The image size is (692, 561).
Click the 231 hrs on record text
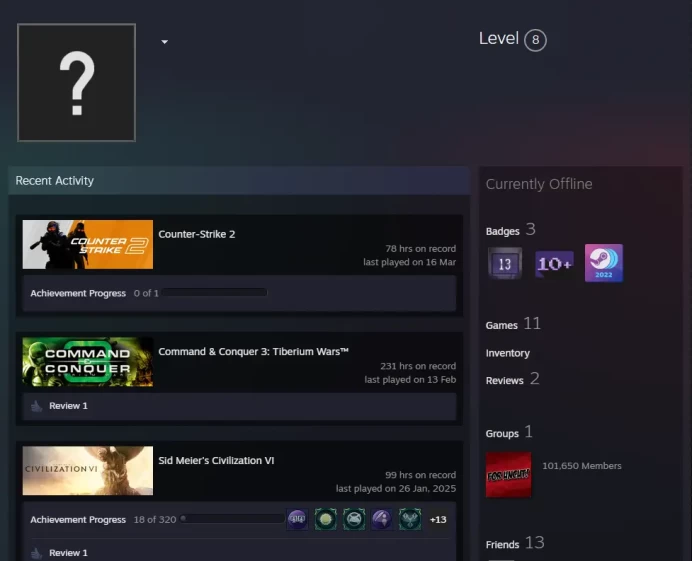click(x=418, y=366)
